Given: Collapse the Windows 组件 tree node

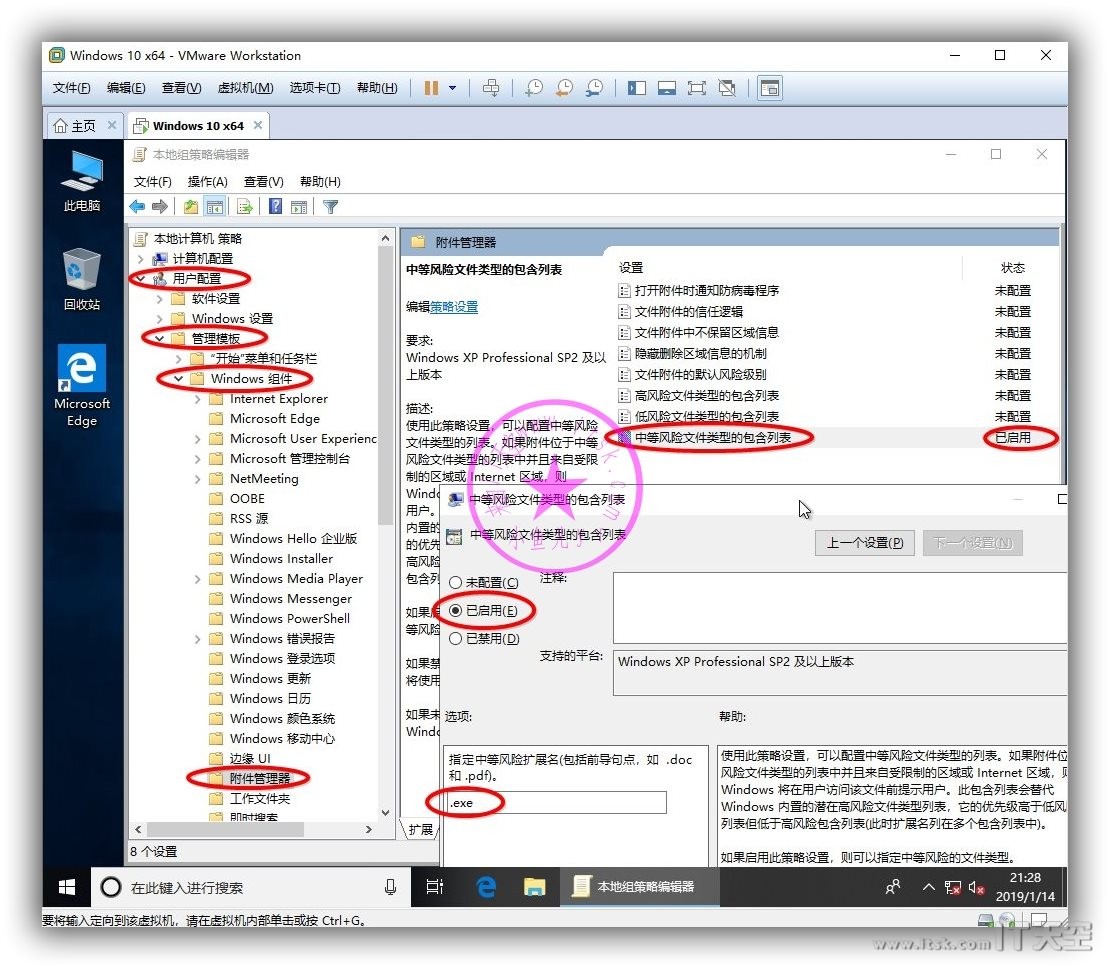Looking at the screenshot, I should pos(178,379).
